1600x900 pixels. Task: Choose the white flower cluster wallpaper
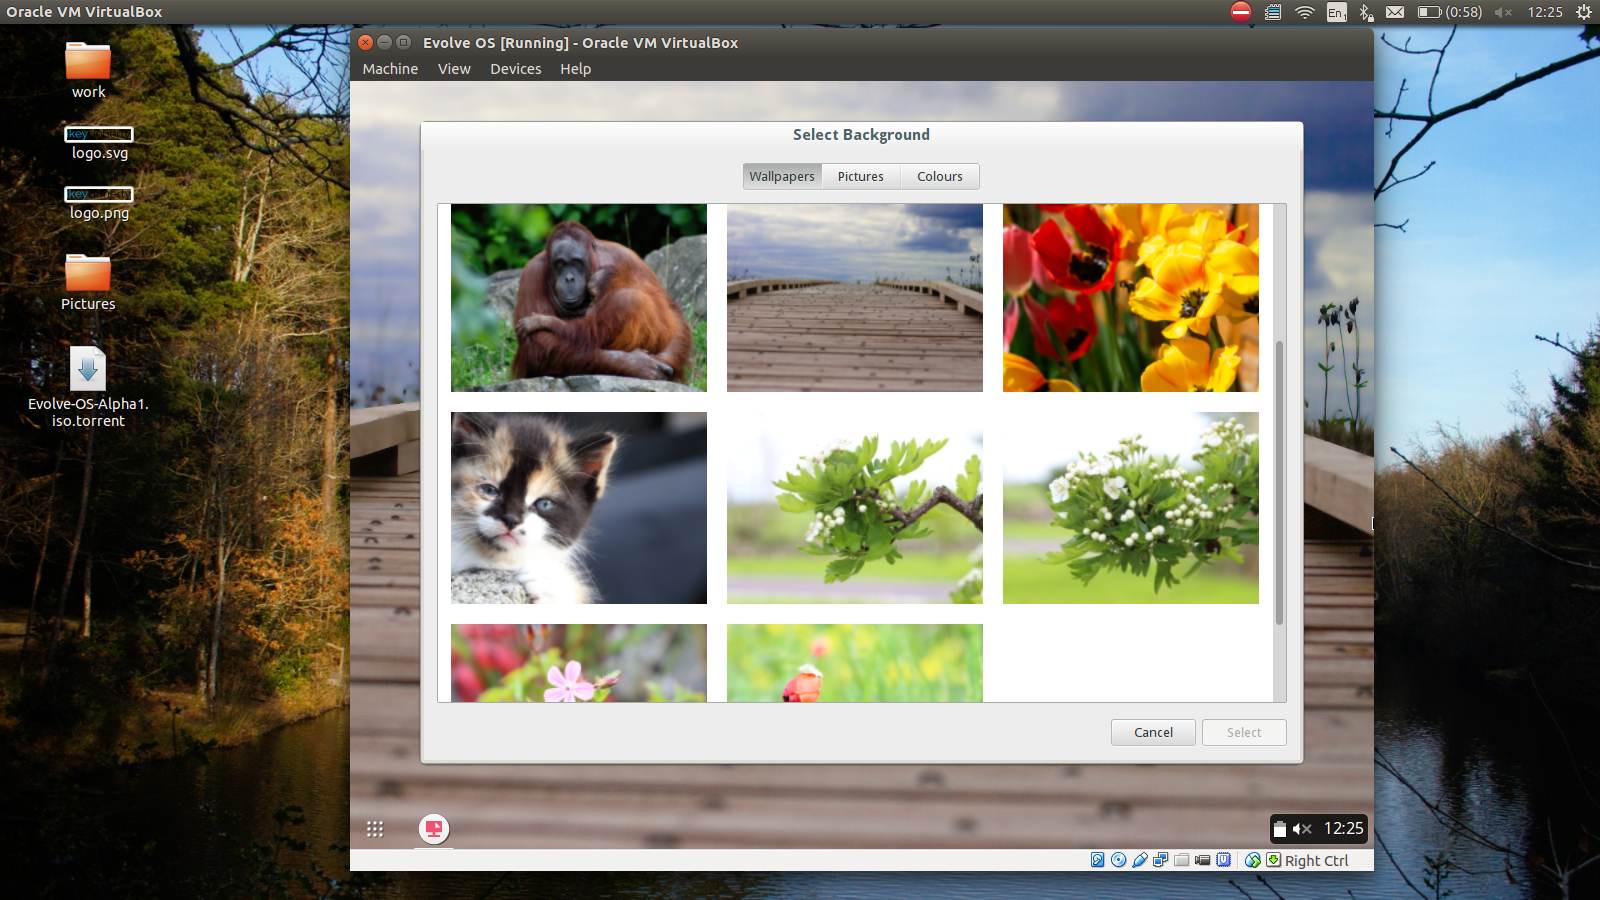tap(1131, 508)
